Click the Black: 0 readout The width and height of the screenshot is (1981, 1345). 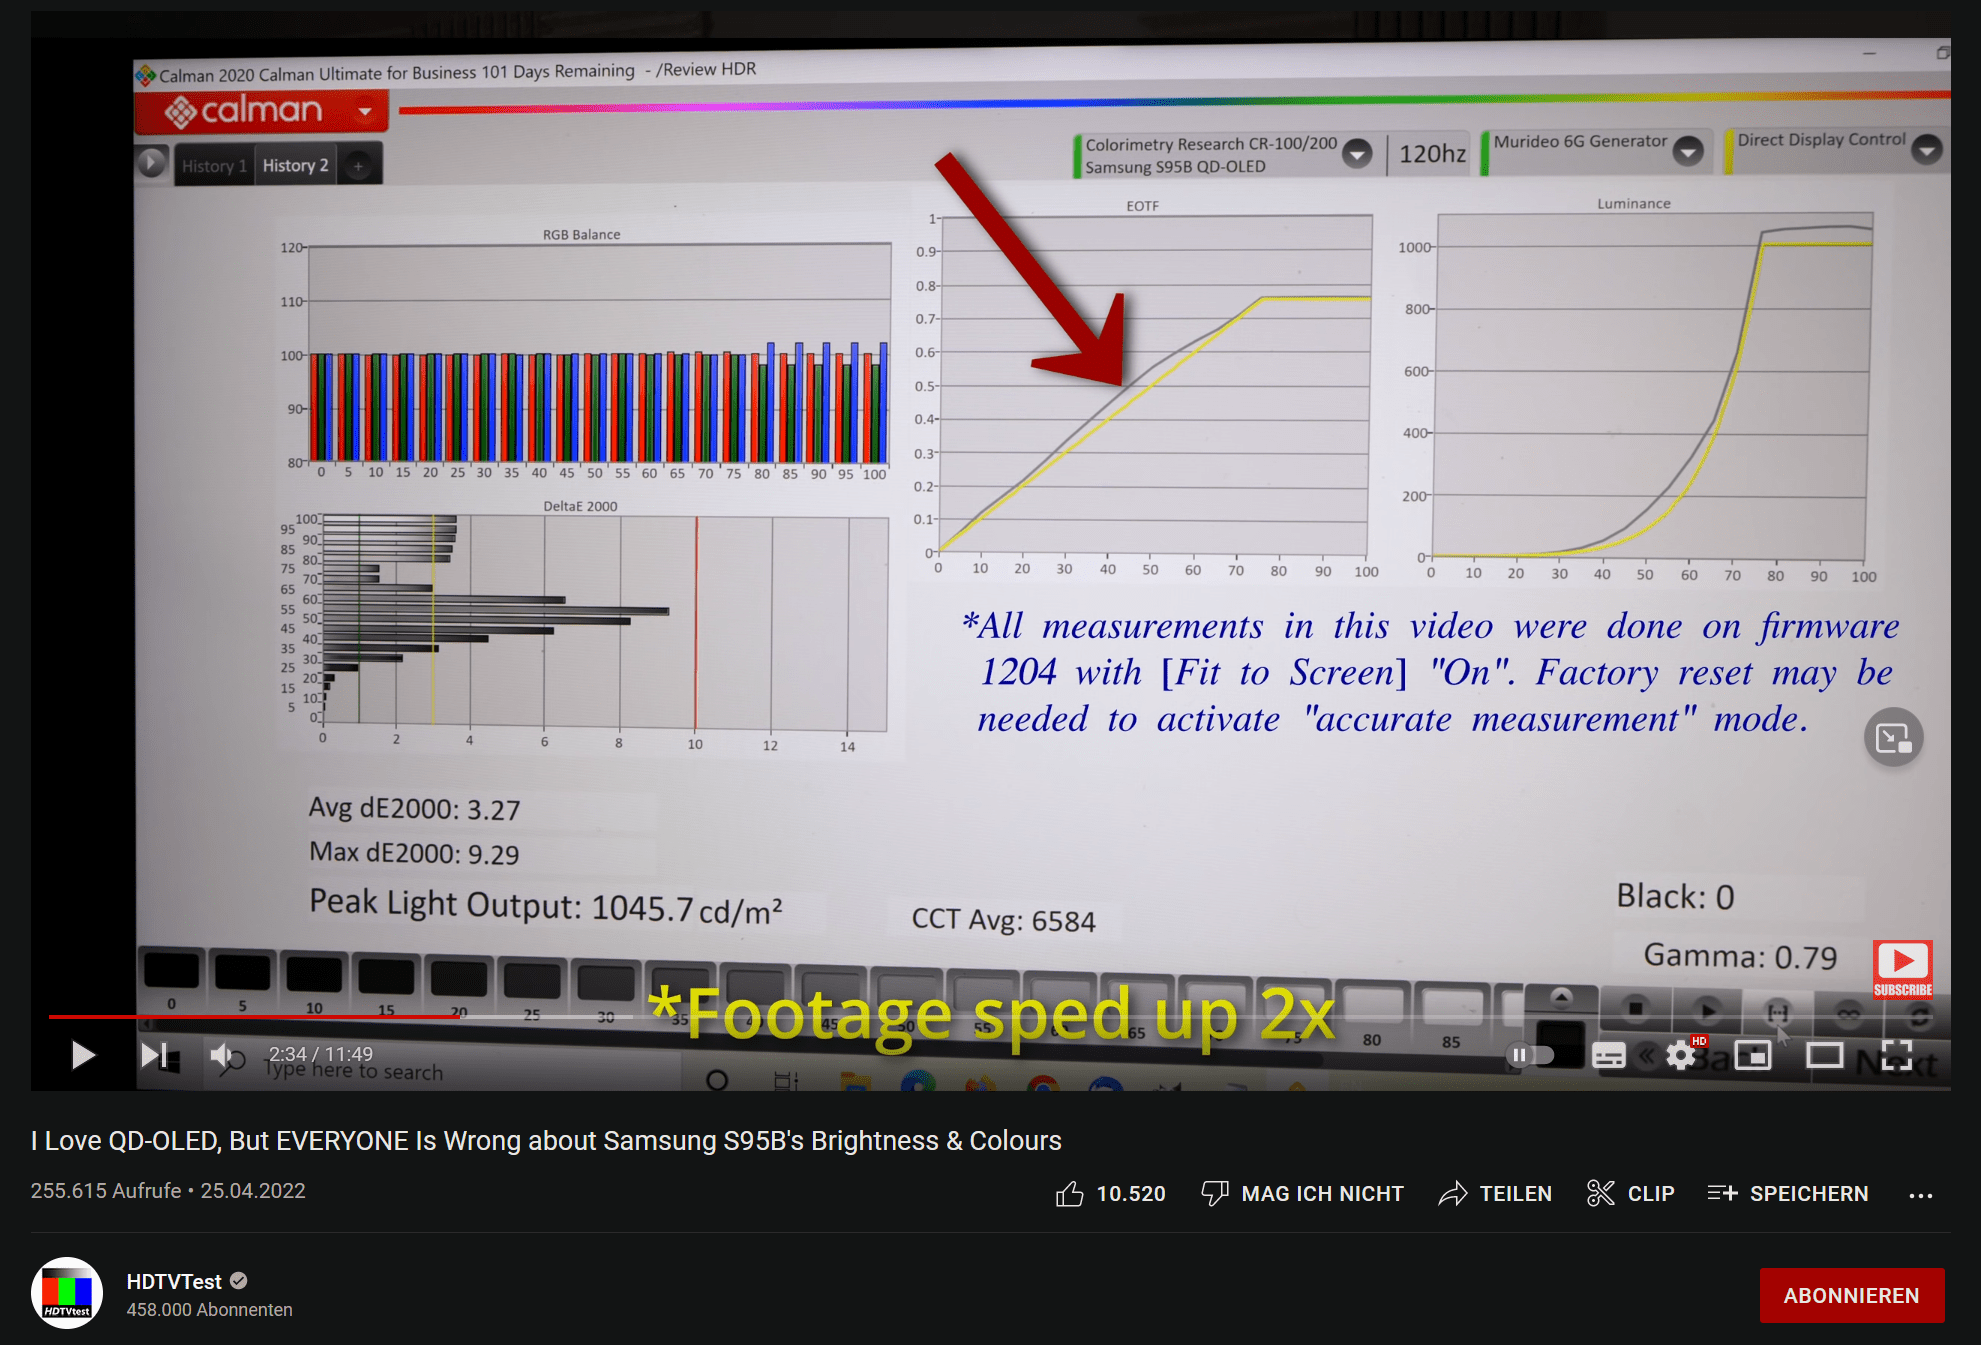[x=1675, y=896]
